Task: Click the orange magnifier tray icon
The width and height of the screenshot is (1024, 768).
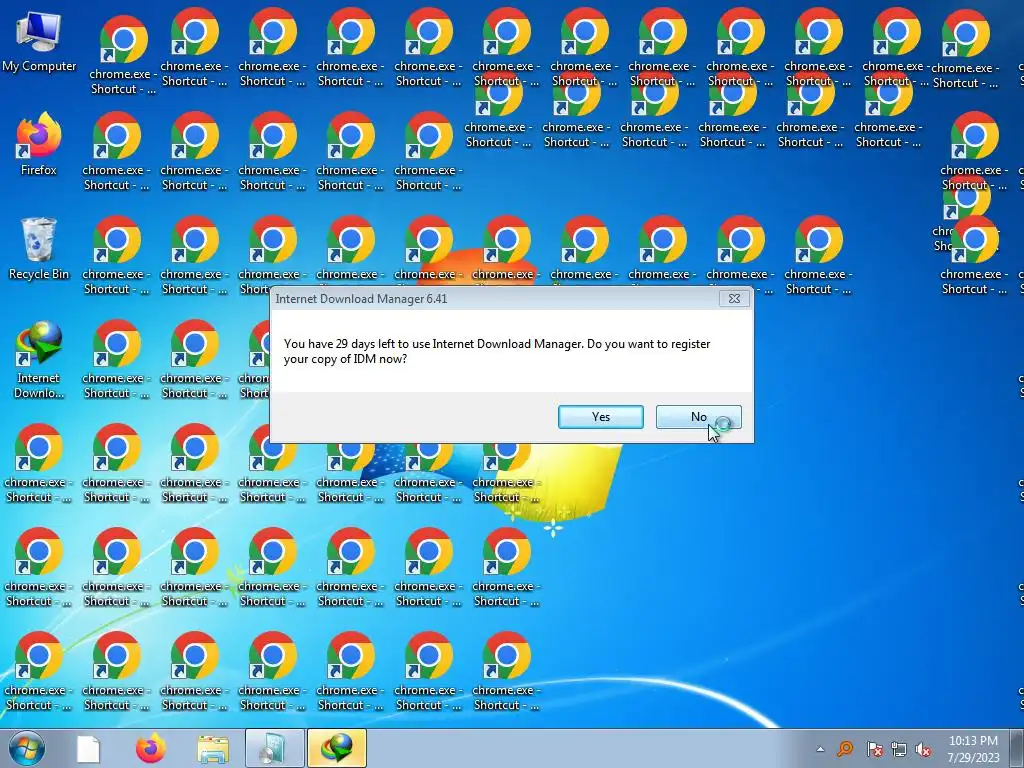Action: [845, 748]
